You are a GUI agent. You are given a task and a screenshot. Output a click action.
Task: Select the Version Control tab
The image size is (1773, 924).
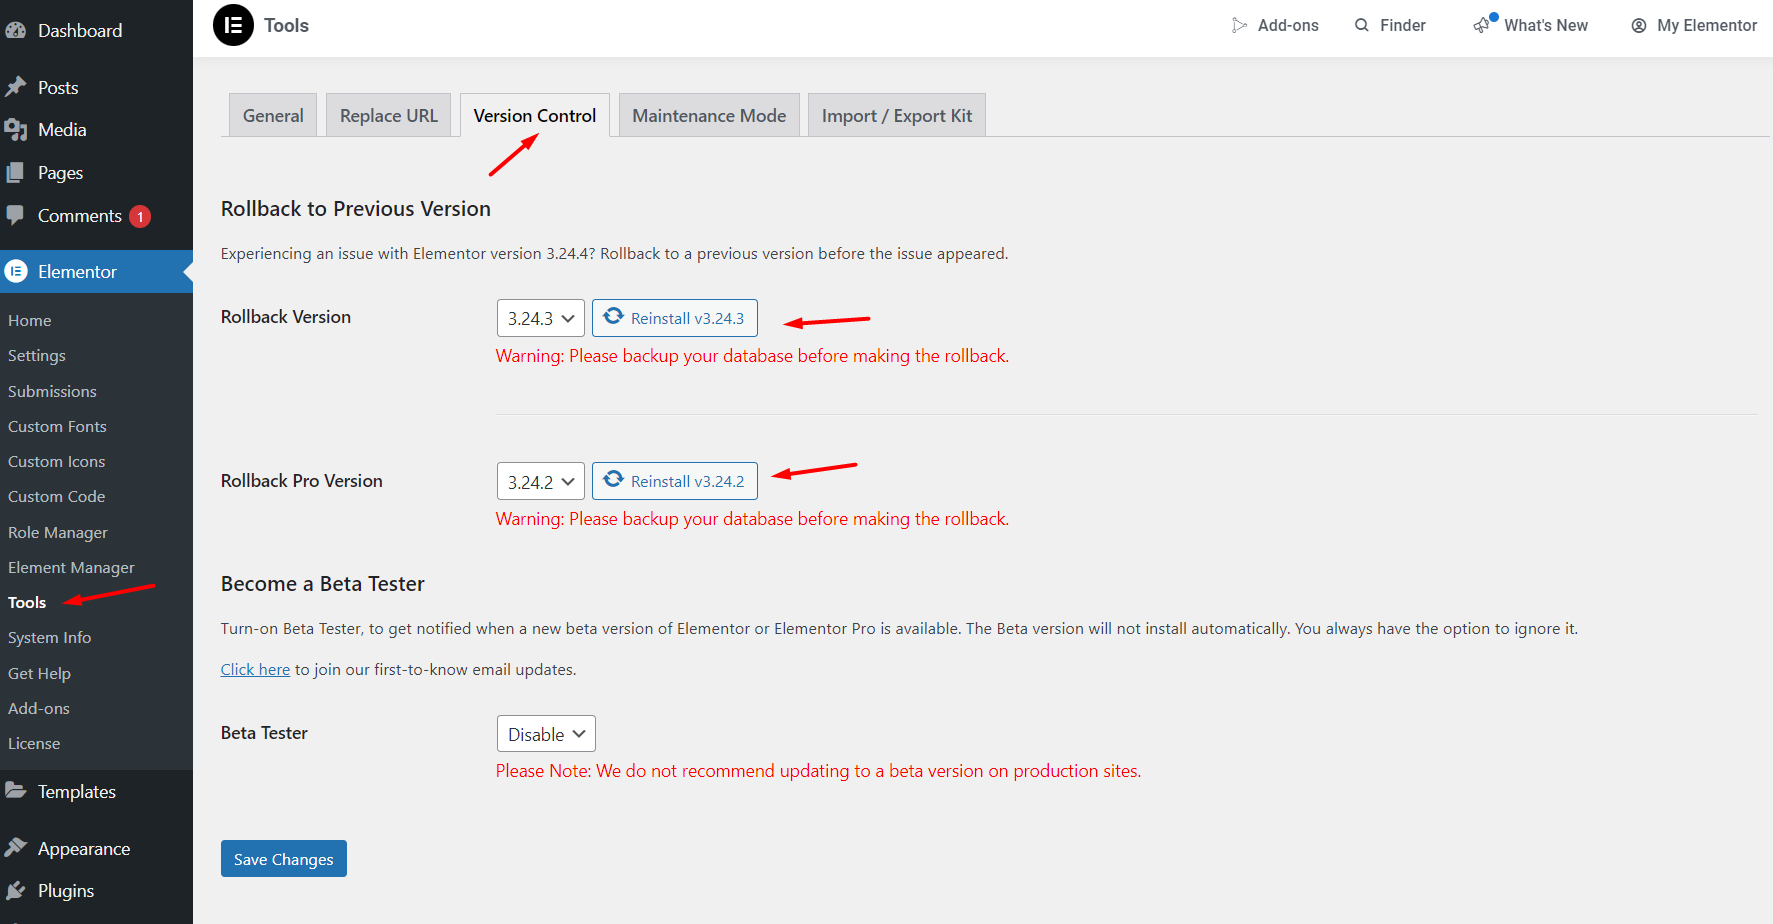point(535,115)
